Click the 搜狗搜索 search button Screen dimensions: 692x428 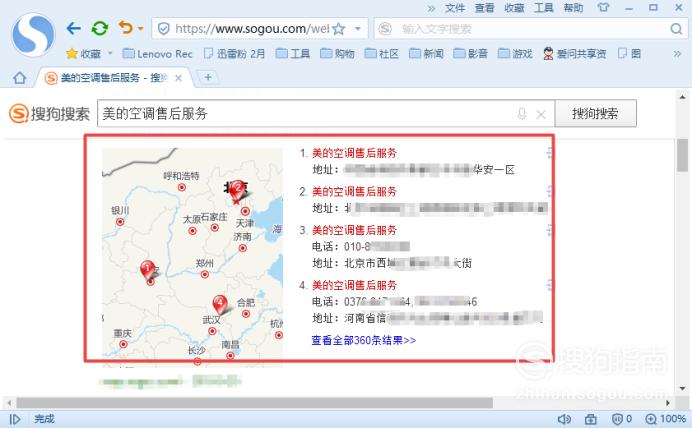point(595,113)
